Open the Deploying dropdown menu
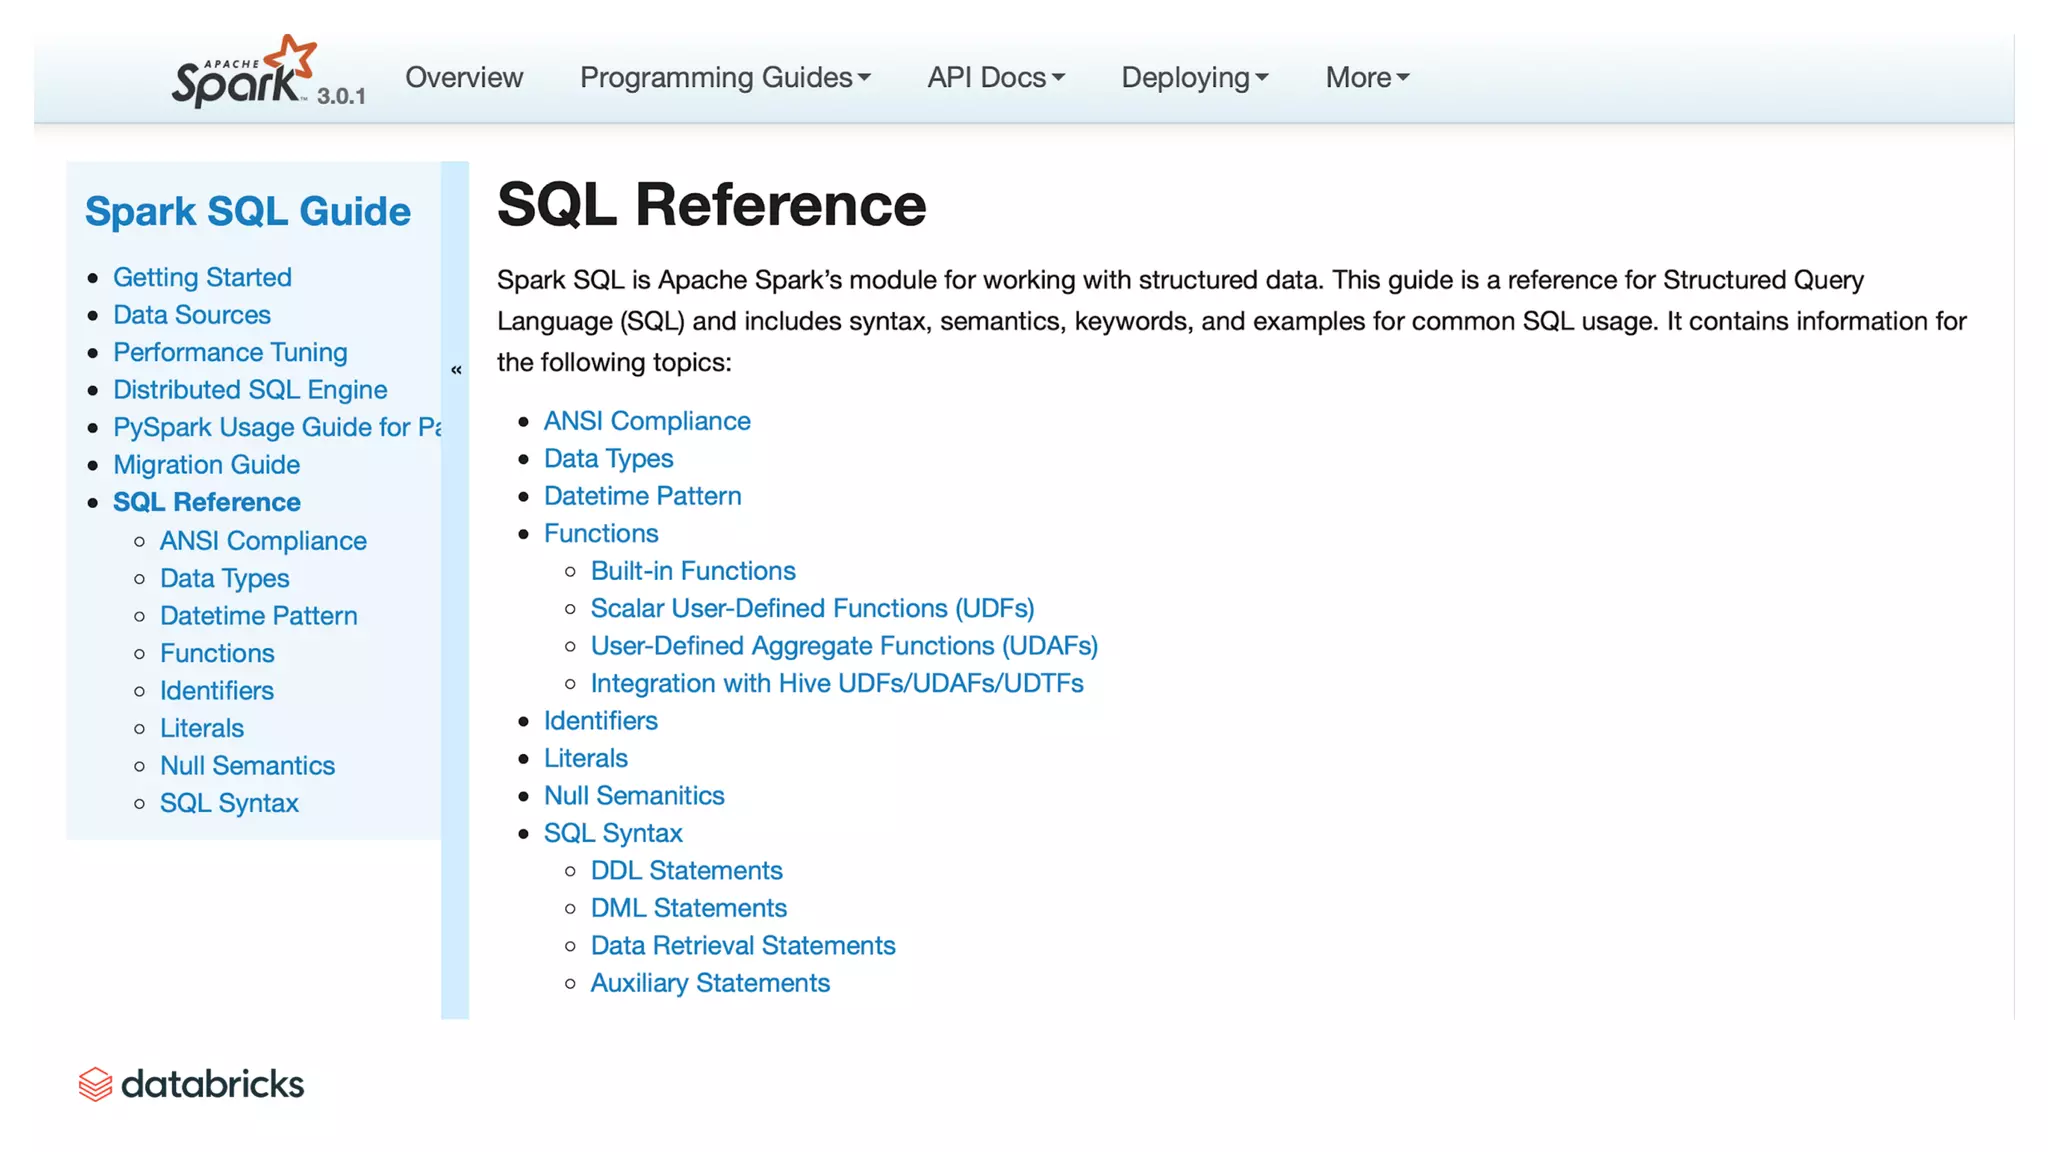This screenshot has height=1152, width=2048. (x=1194, y=77)
